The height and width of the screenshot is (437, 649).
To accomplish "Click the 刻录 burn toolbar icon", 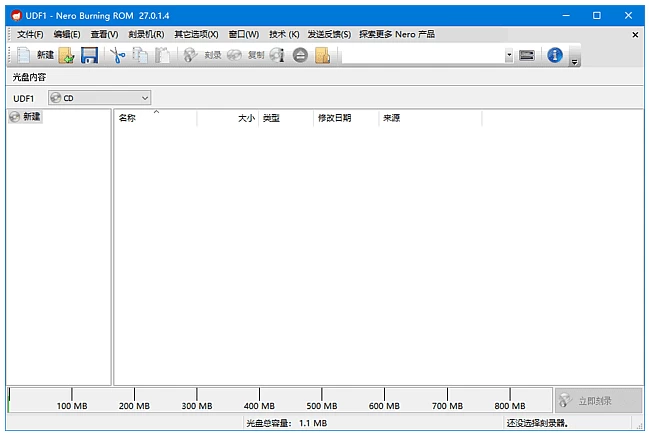I will pyautogui.click(x=202, y=56).
